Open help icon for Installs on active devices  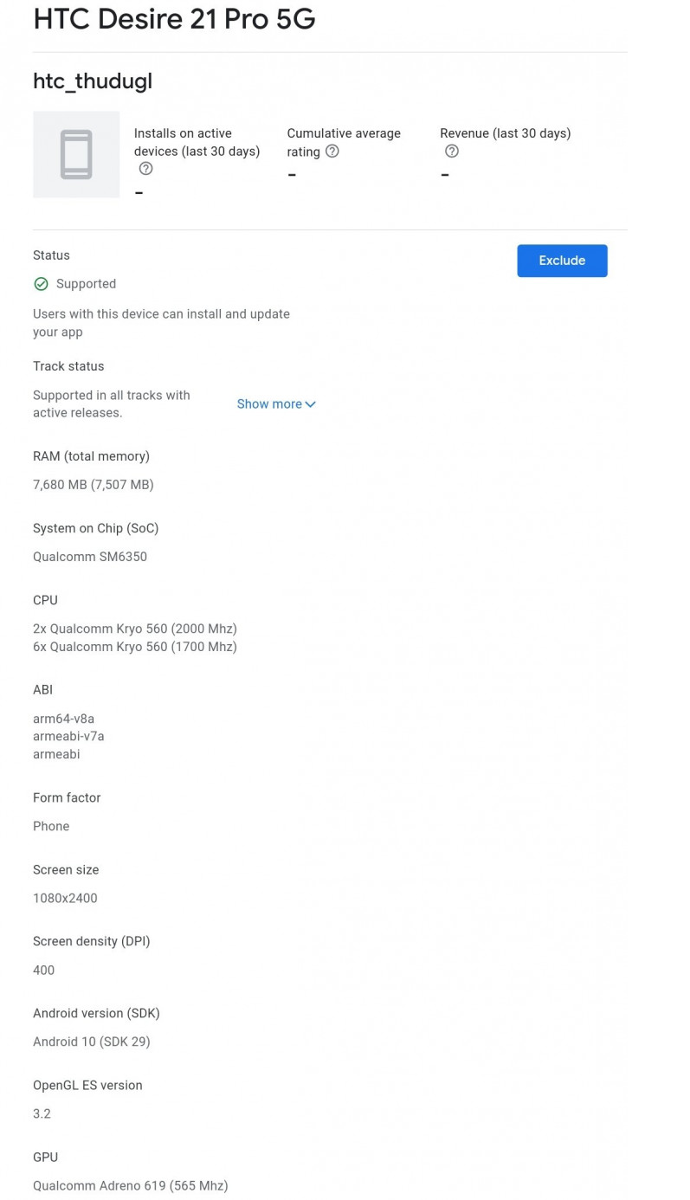[146, 169]
